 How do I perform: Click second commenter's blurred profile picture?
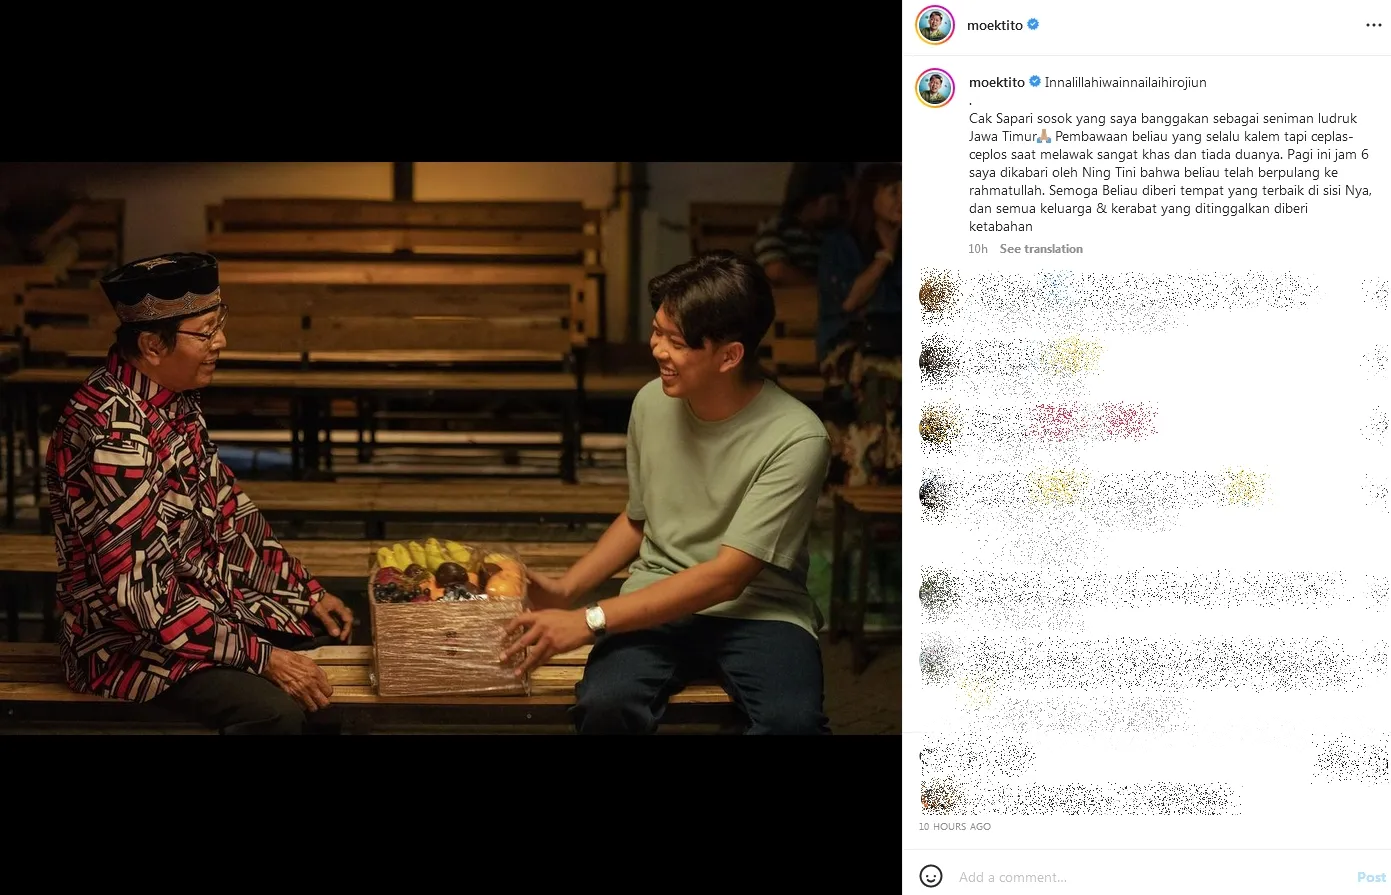click(937, 360)
